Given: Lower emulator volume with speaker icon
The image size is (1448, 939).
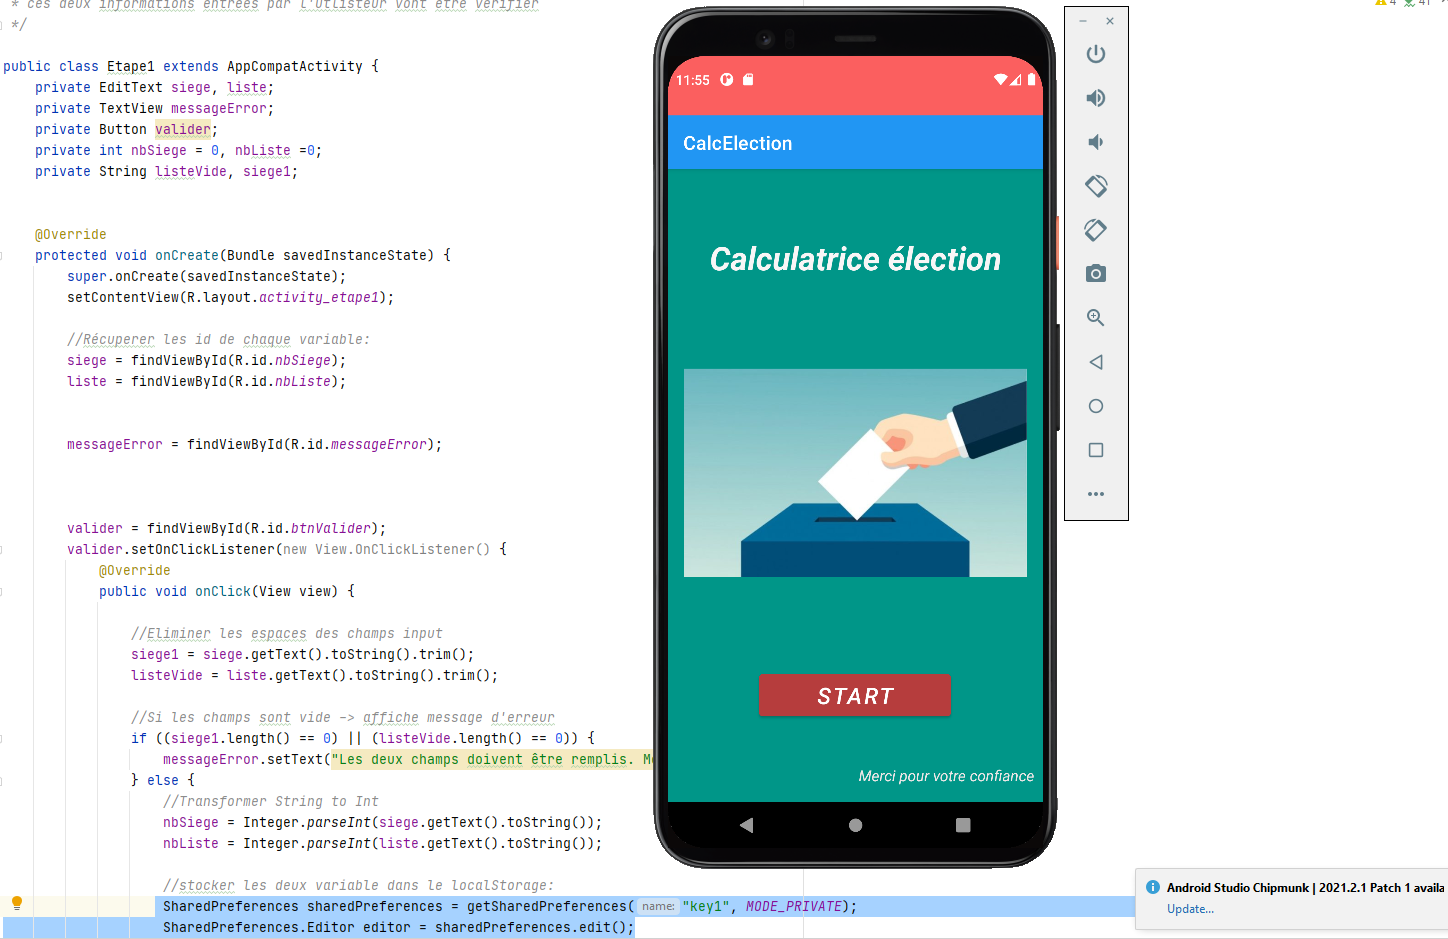Looking at the screenshot, I should 1096,142.
